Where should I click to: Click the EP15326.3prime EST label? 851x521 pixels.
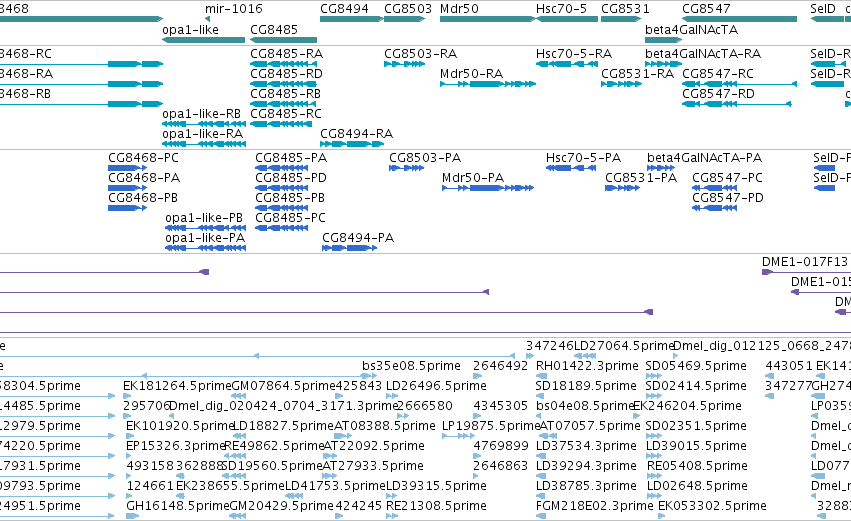176,446
